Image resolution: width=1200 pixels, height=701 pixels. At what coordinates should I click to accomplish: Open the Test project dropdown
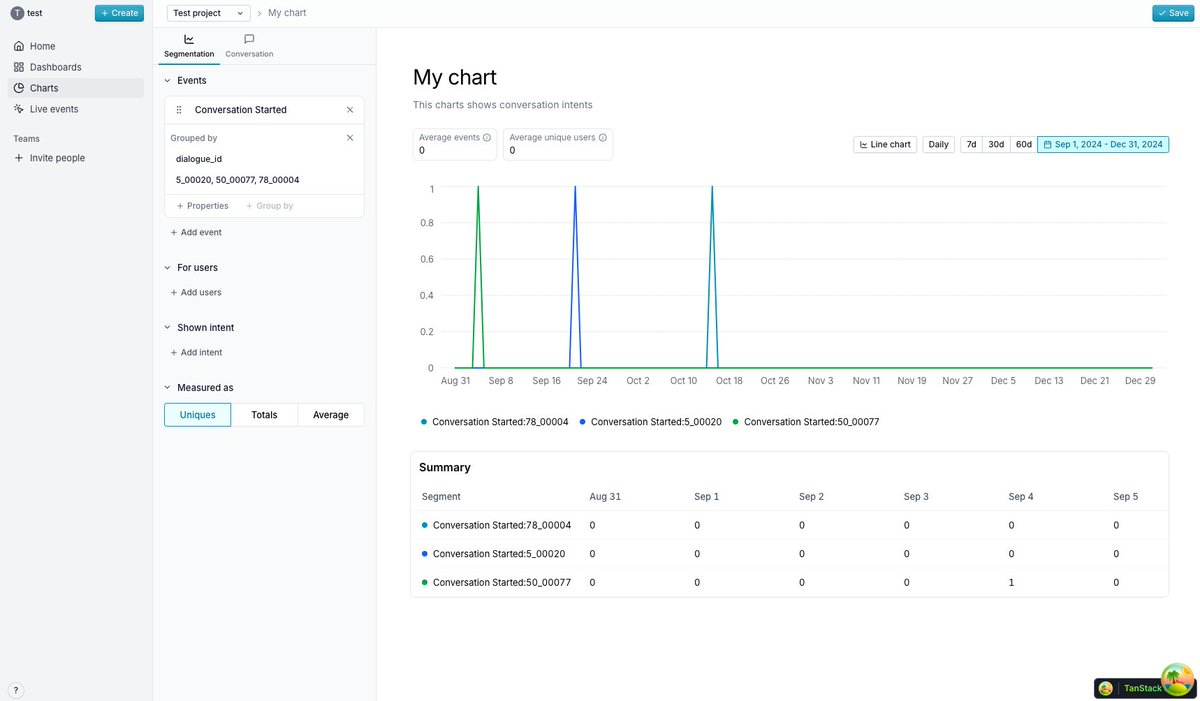209,13
